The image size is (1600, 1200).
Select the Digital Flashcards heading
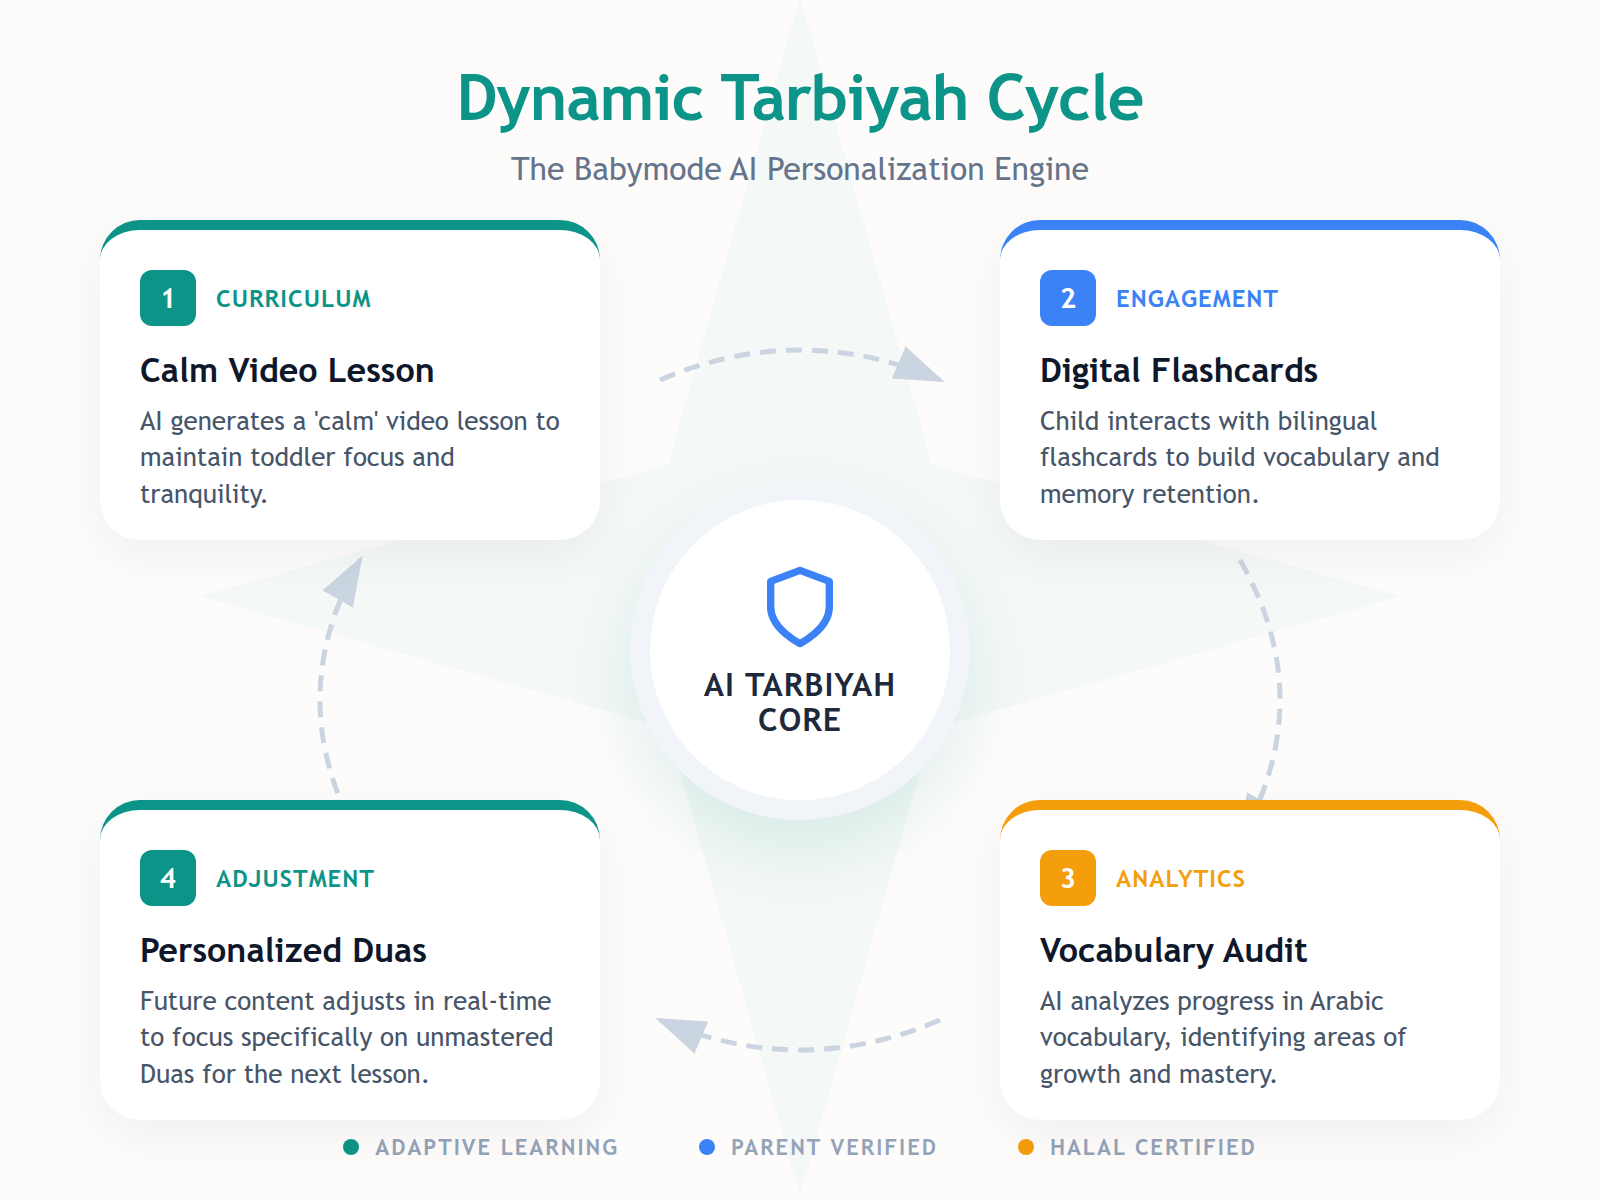[1178, 370]
